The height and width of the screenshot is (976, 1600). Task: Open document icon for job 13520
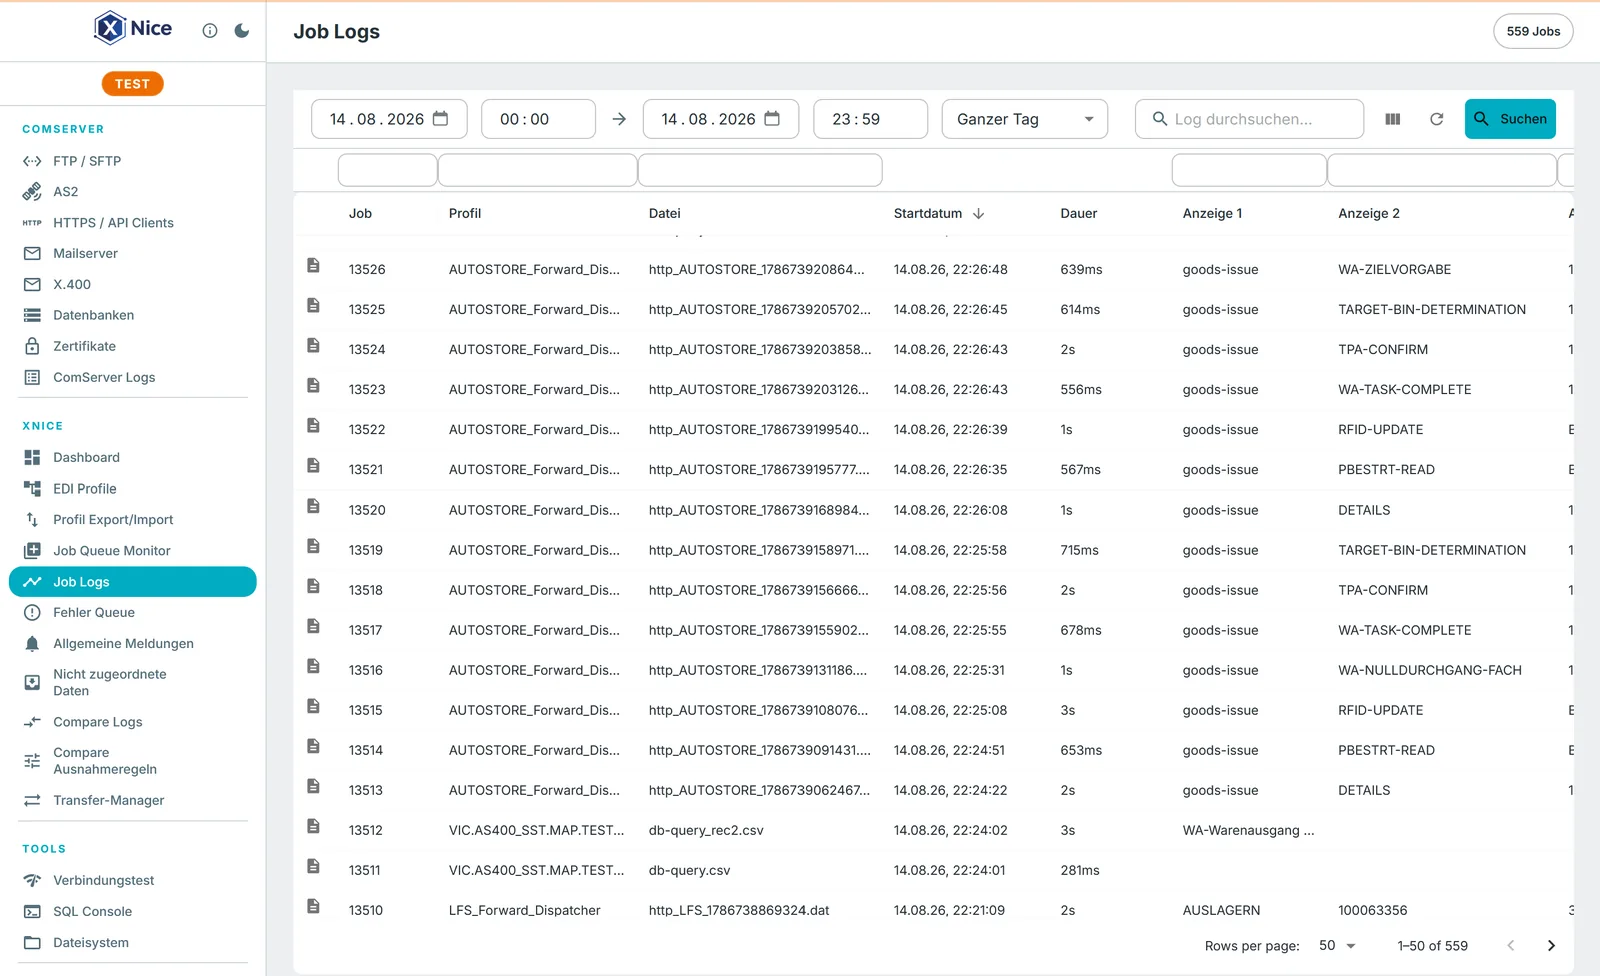pos(313,506)
